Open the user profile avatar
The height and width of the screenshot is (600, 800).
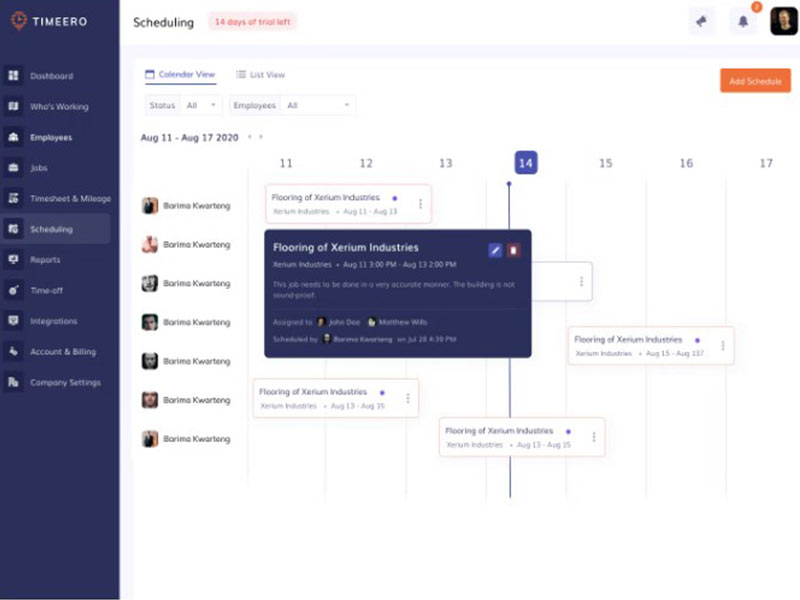784,21
